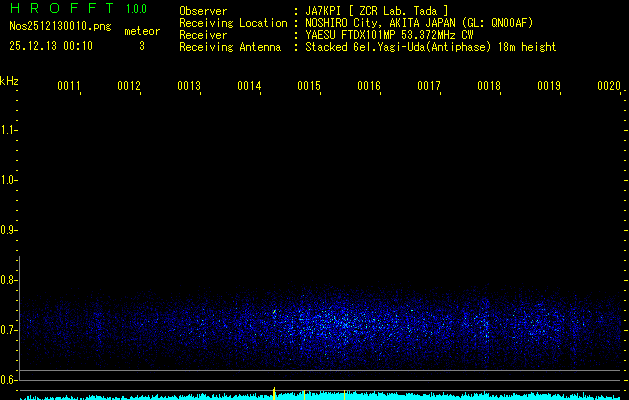Click the 0.7 frequency axis label

click(x=9, y=329)
